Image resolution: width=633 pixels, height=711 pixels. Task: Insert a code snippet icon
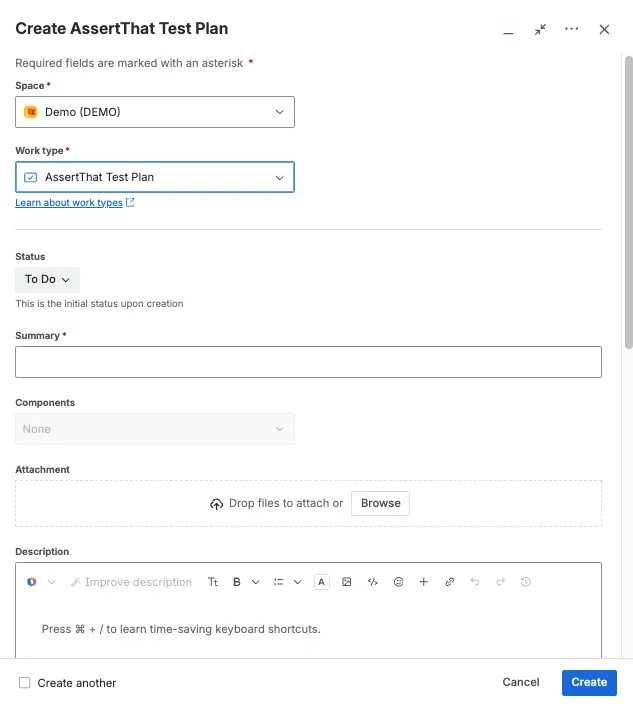coord(373,582)
